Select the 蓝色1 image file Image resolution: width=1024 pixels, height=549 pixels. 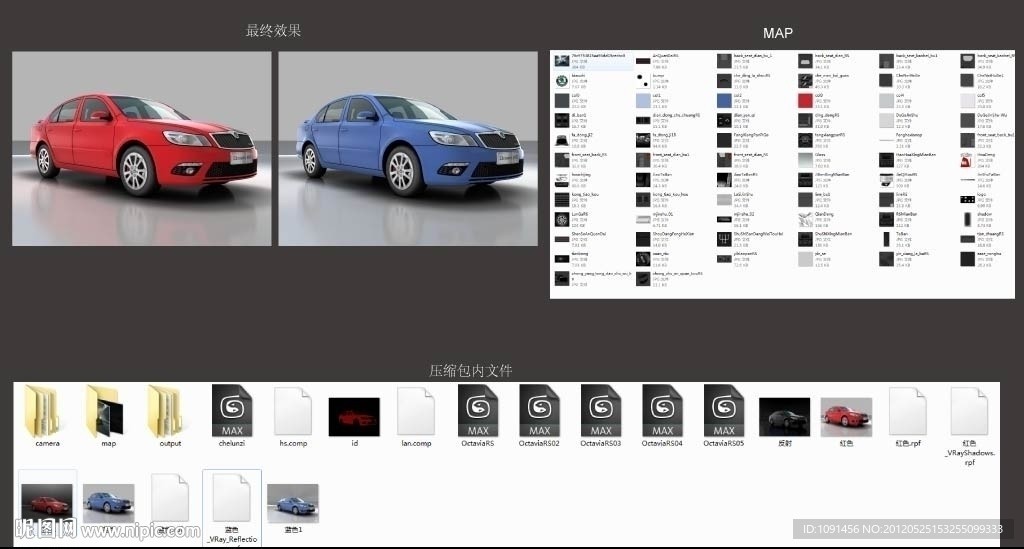[293, 503]
